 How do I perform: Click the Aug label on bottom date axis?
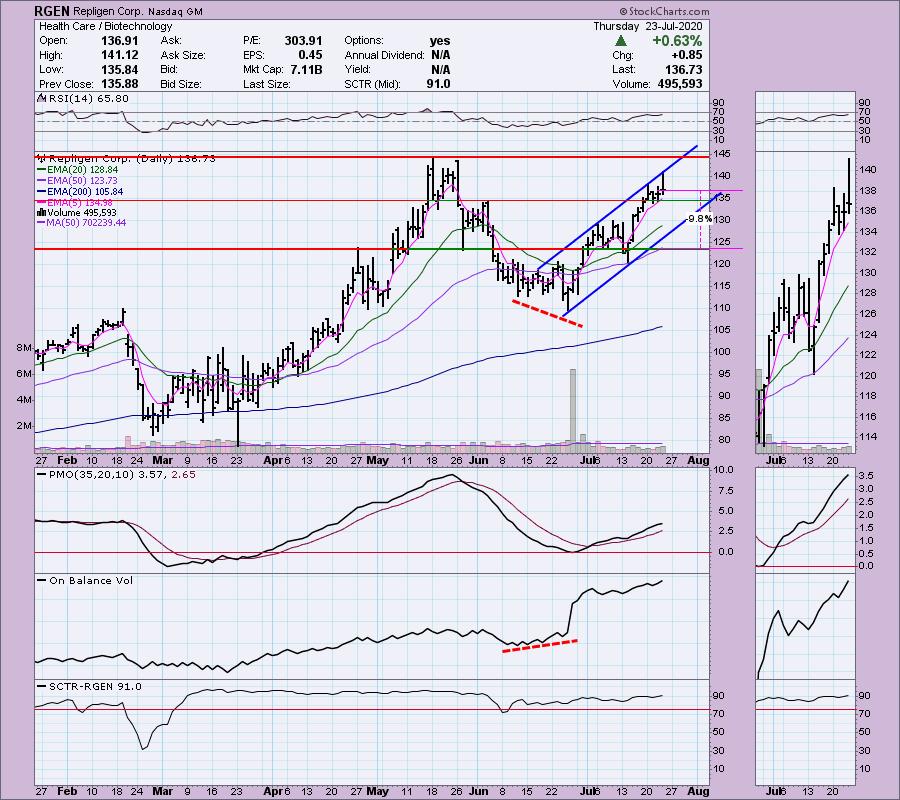[698, 791]
